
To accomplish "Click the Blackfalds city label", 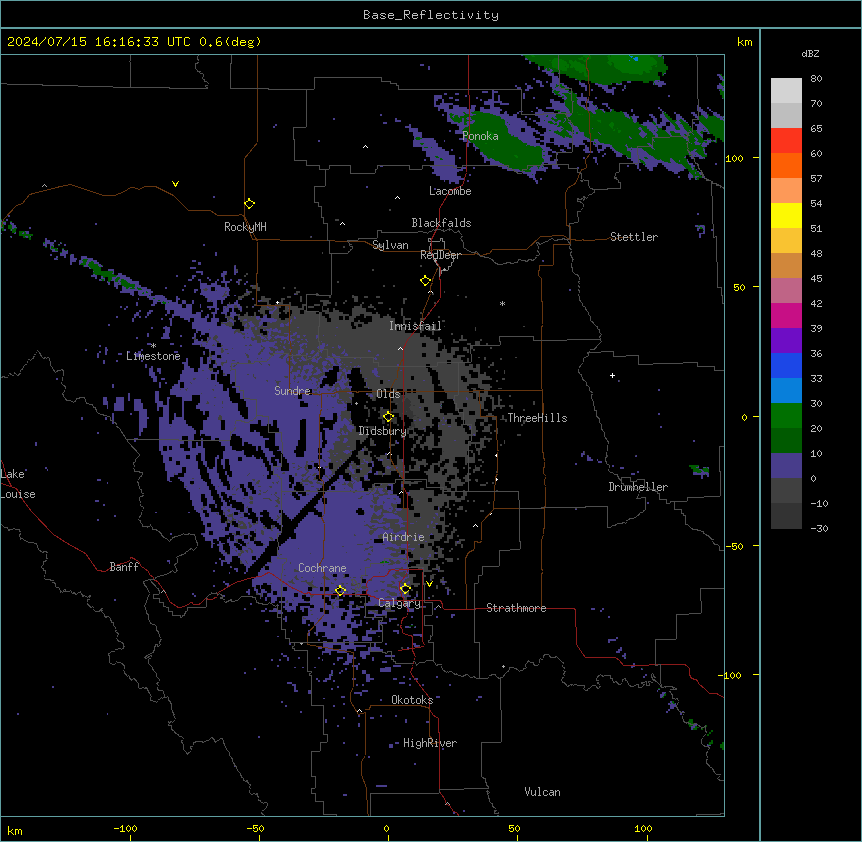I will tap(441, 223).
